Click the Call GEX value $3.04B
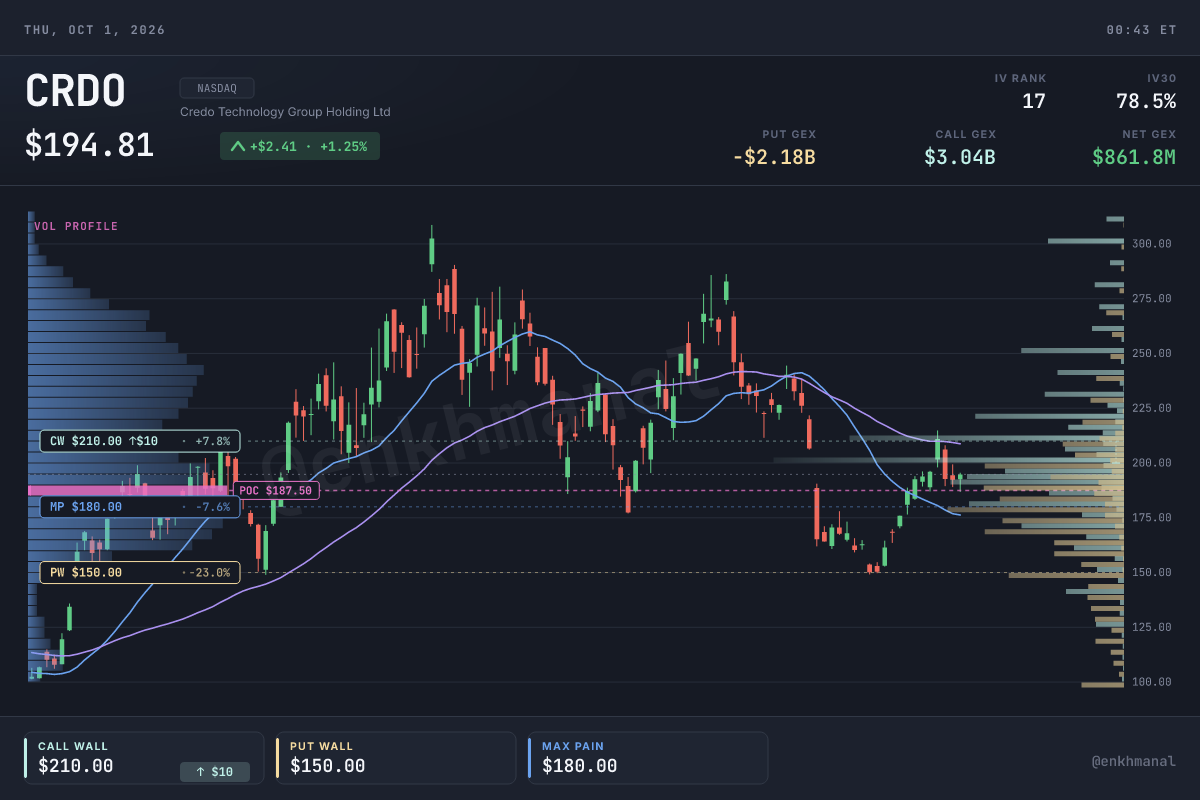This screenshot has height=800, width=1200. [x=960, y=157]
